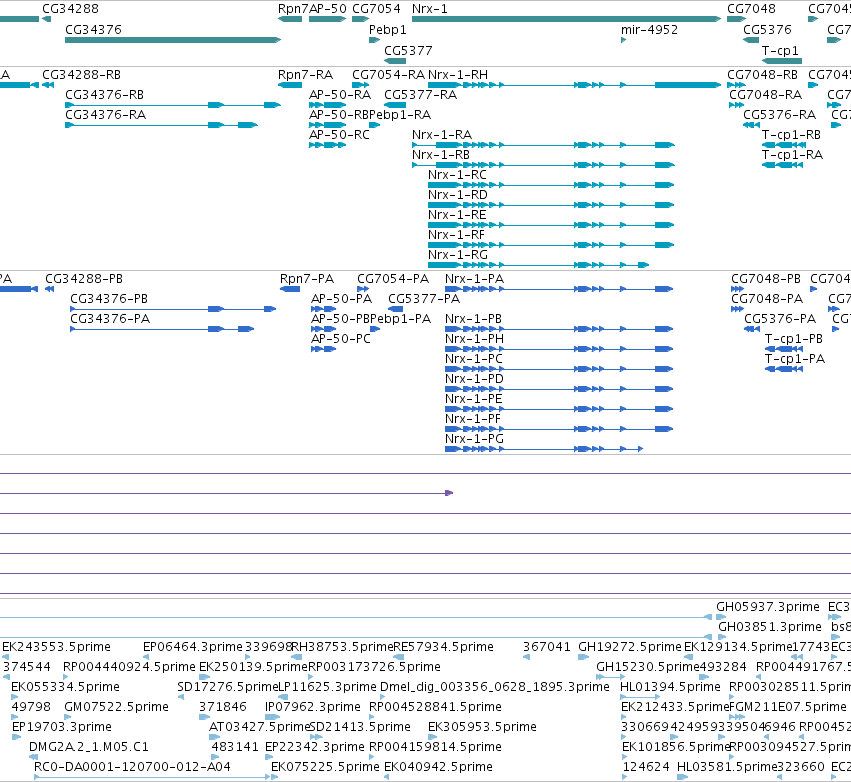Select protein Nrx-1-PD

coord(474,379)
